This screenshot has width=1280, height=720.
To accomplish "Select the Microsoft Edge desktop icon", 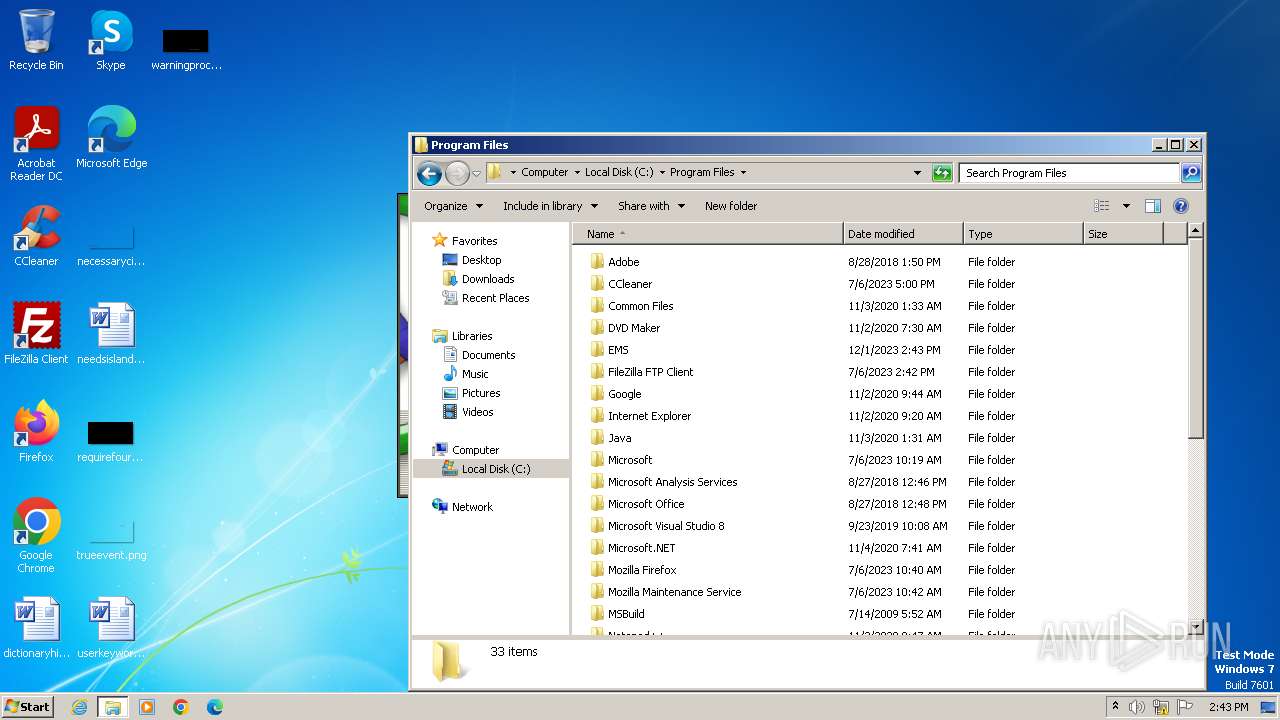I will 111,138.
